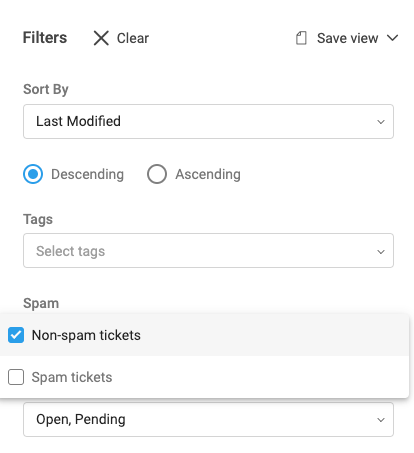Screen dimensions: 414x453
Task: Click the Select tags chevron arrow
Action: coord(381,252)
